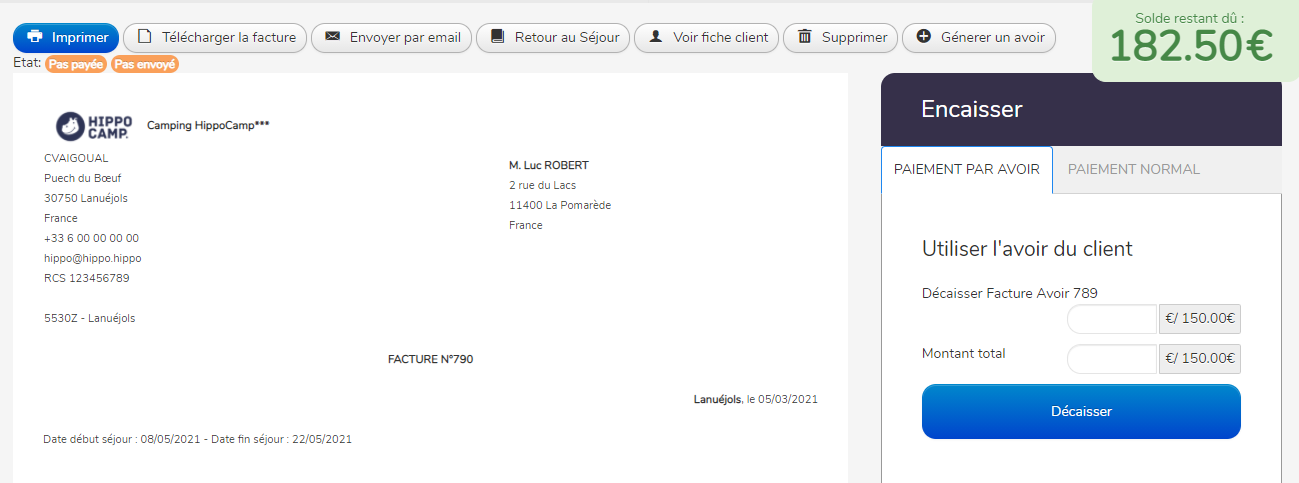1299x483 pixels.
Task: Click the Pas envoyé status badge
Action: (144, 64)
